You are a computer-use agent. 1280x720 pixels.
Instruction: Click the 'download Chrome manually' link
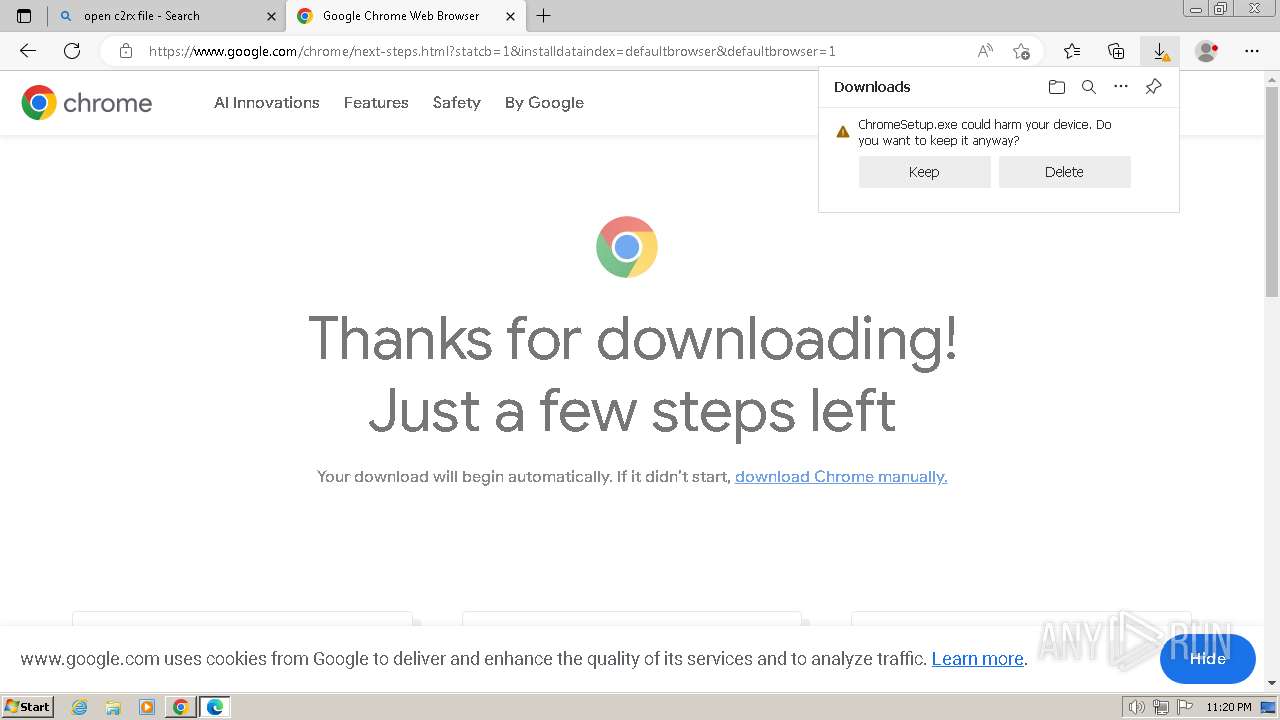841,477
